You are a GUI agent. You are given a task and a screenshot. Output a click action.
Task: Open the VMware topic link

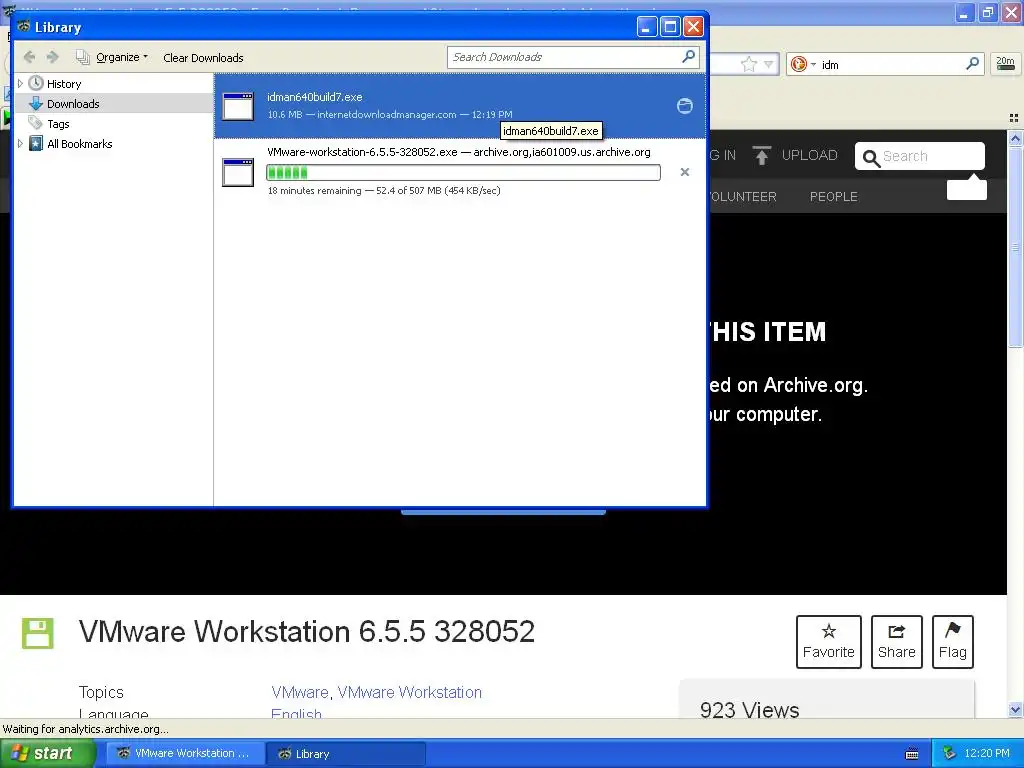coord(300,692)
